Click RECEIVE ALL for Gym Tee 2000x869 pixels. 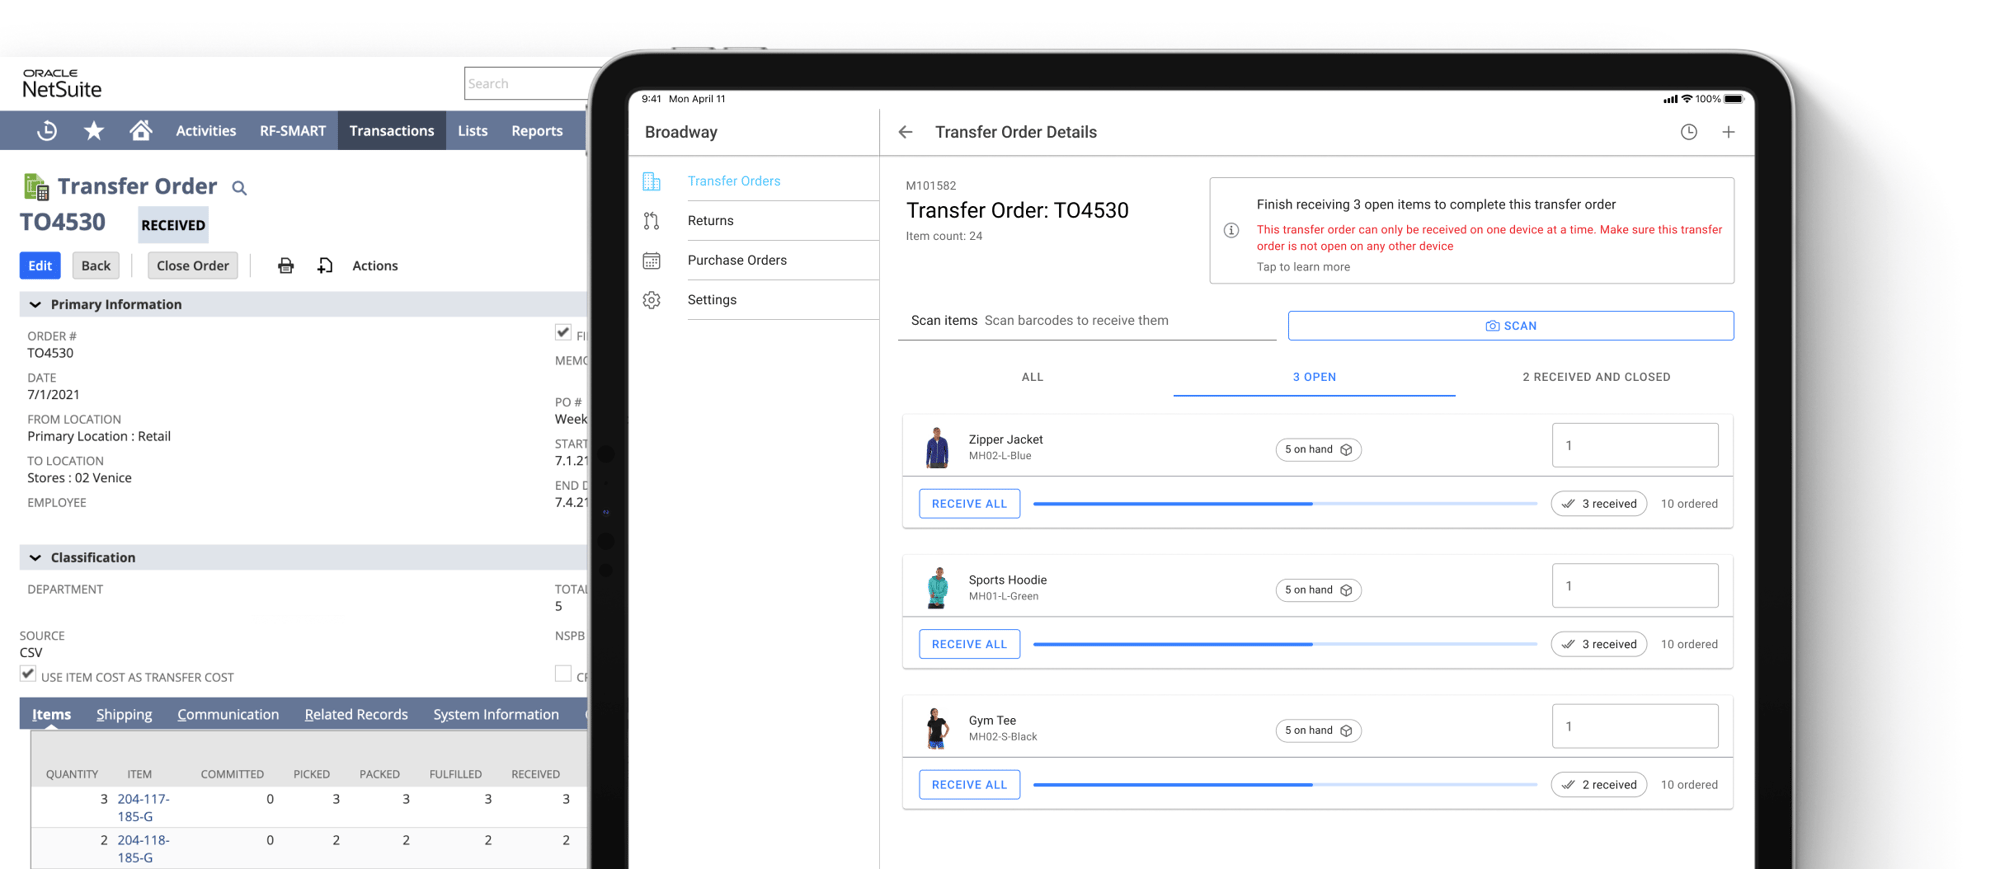[969, 785]
